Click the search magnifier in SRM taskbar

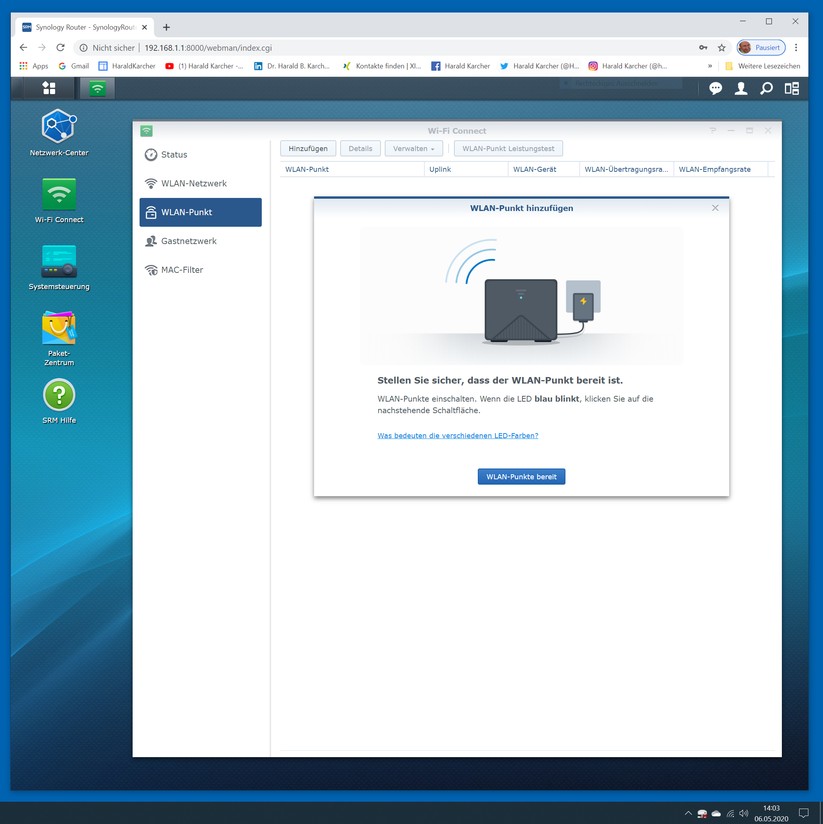766,88
